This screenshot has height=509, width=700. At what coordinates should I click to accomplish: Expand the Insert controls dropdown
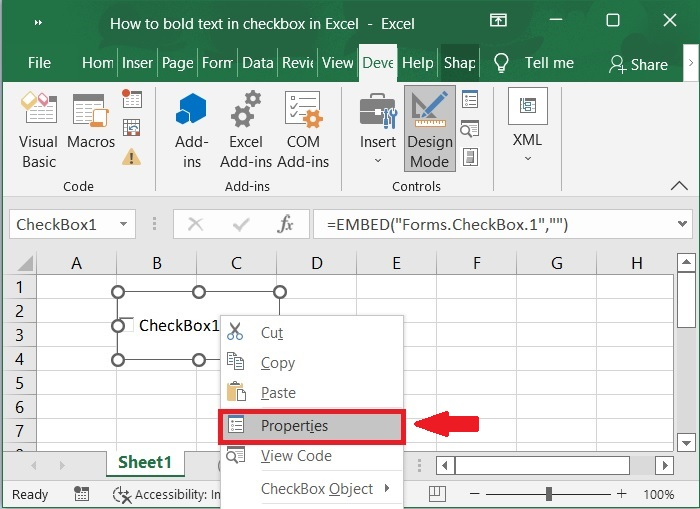[x=378, y=128]
